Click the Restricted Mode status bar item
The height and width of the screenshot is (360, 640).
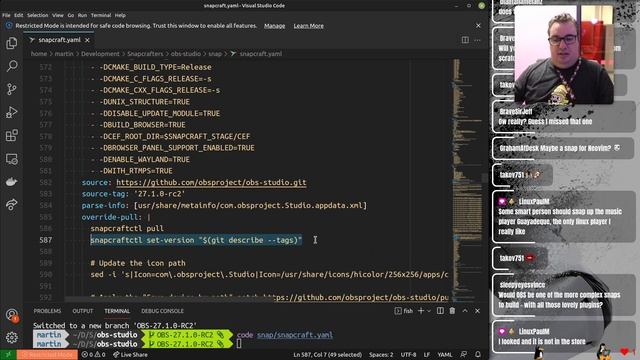(x=47, y=355)
